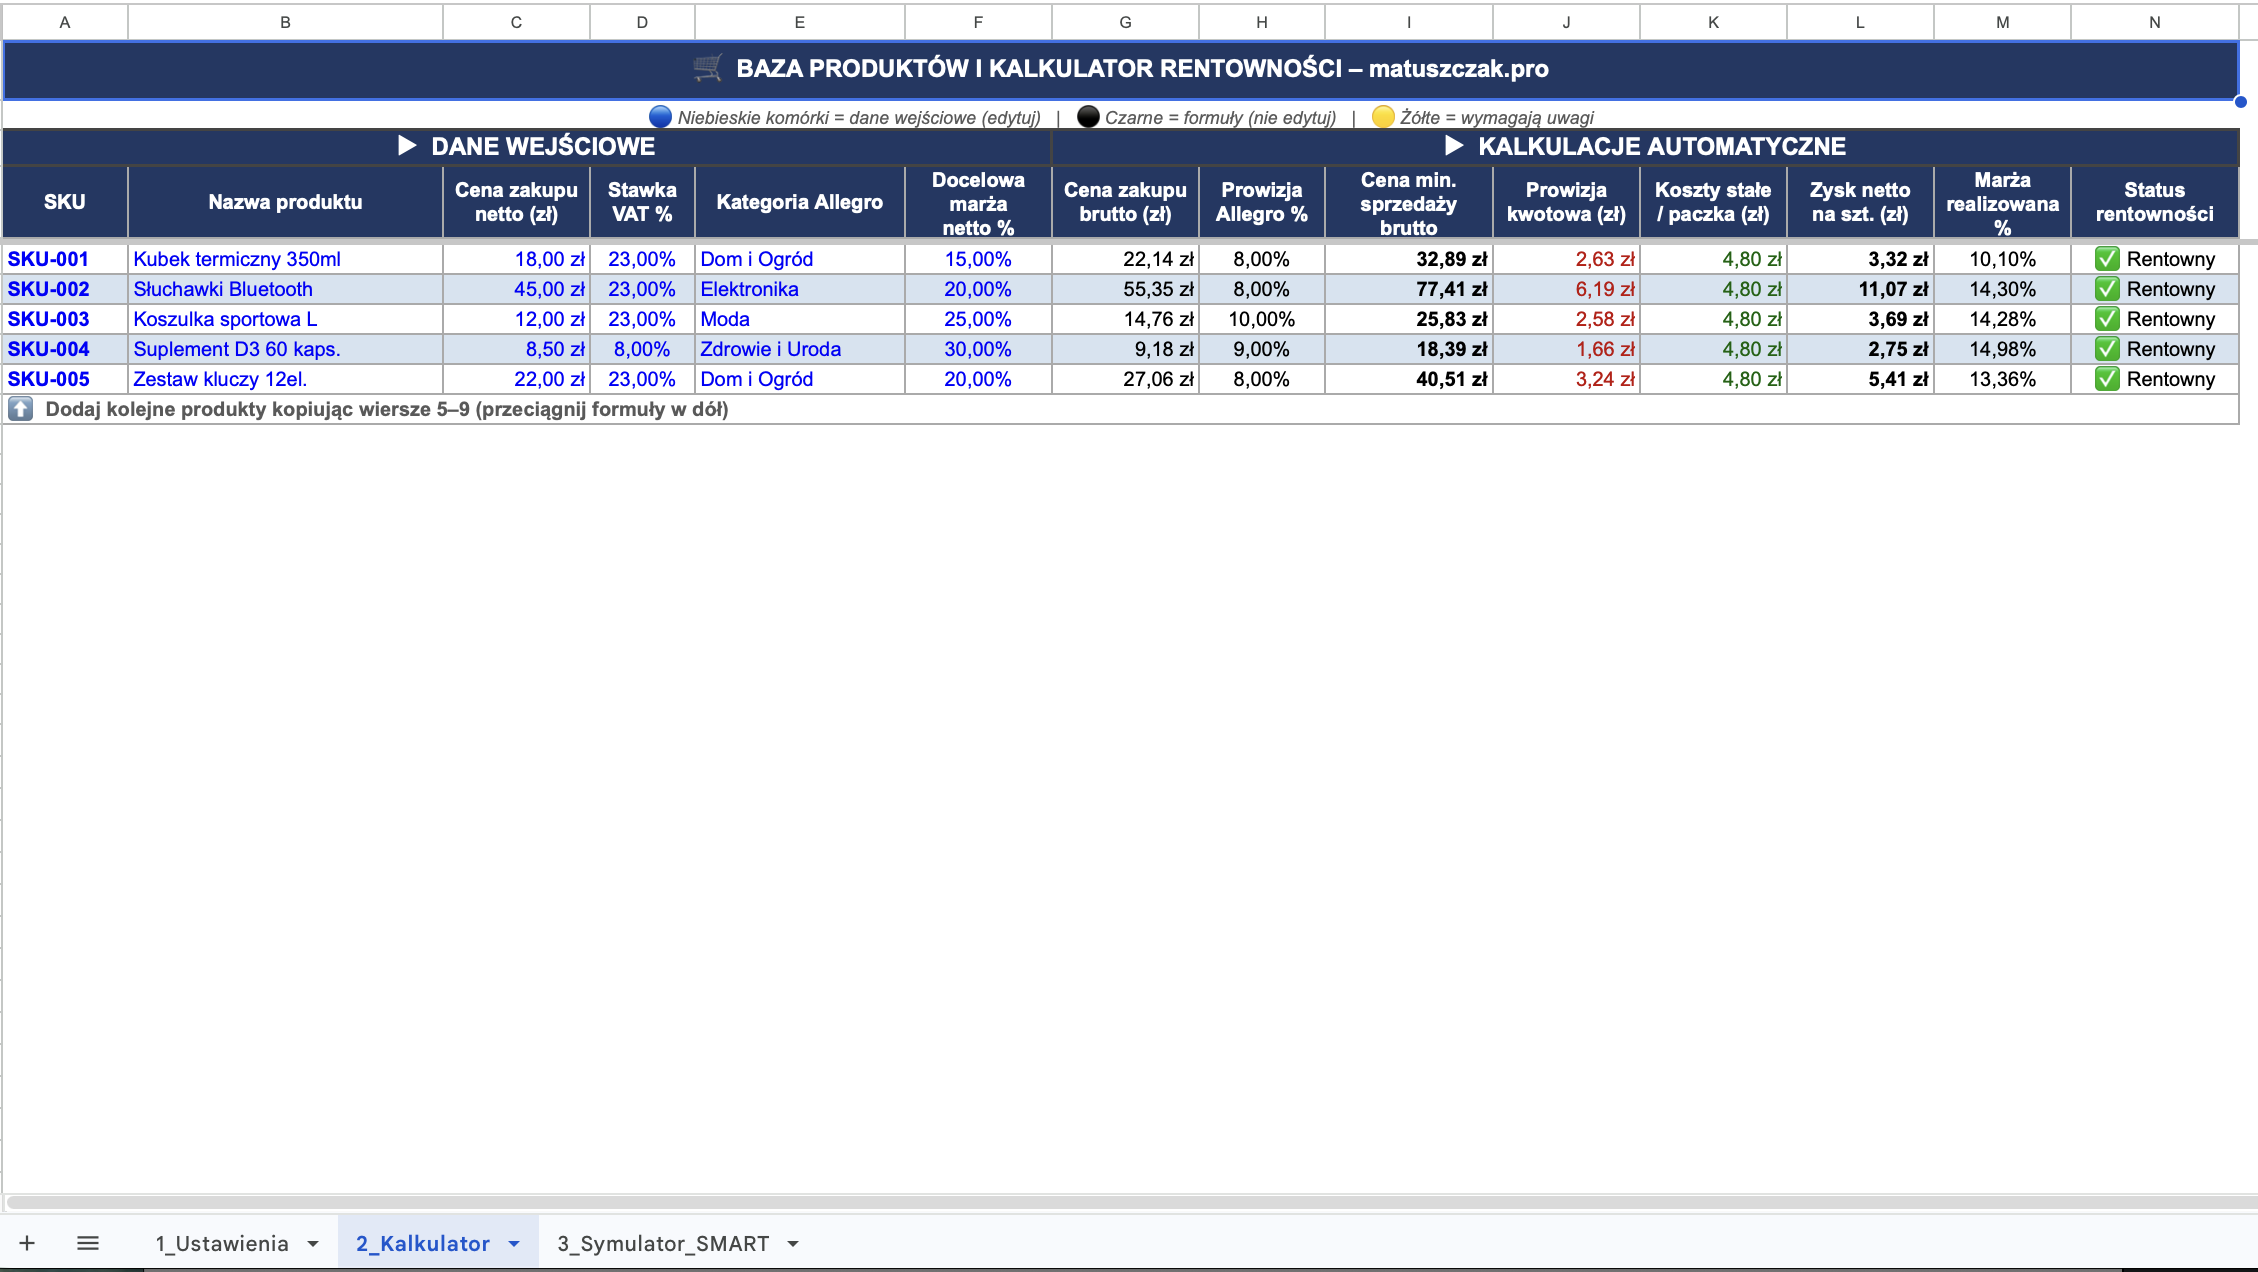Switch to the 3_Symulator_SMART sheet tab

[x=663, y=1243]
